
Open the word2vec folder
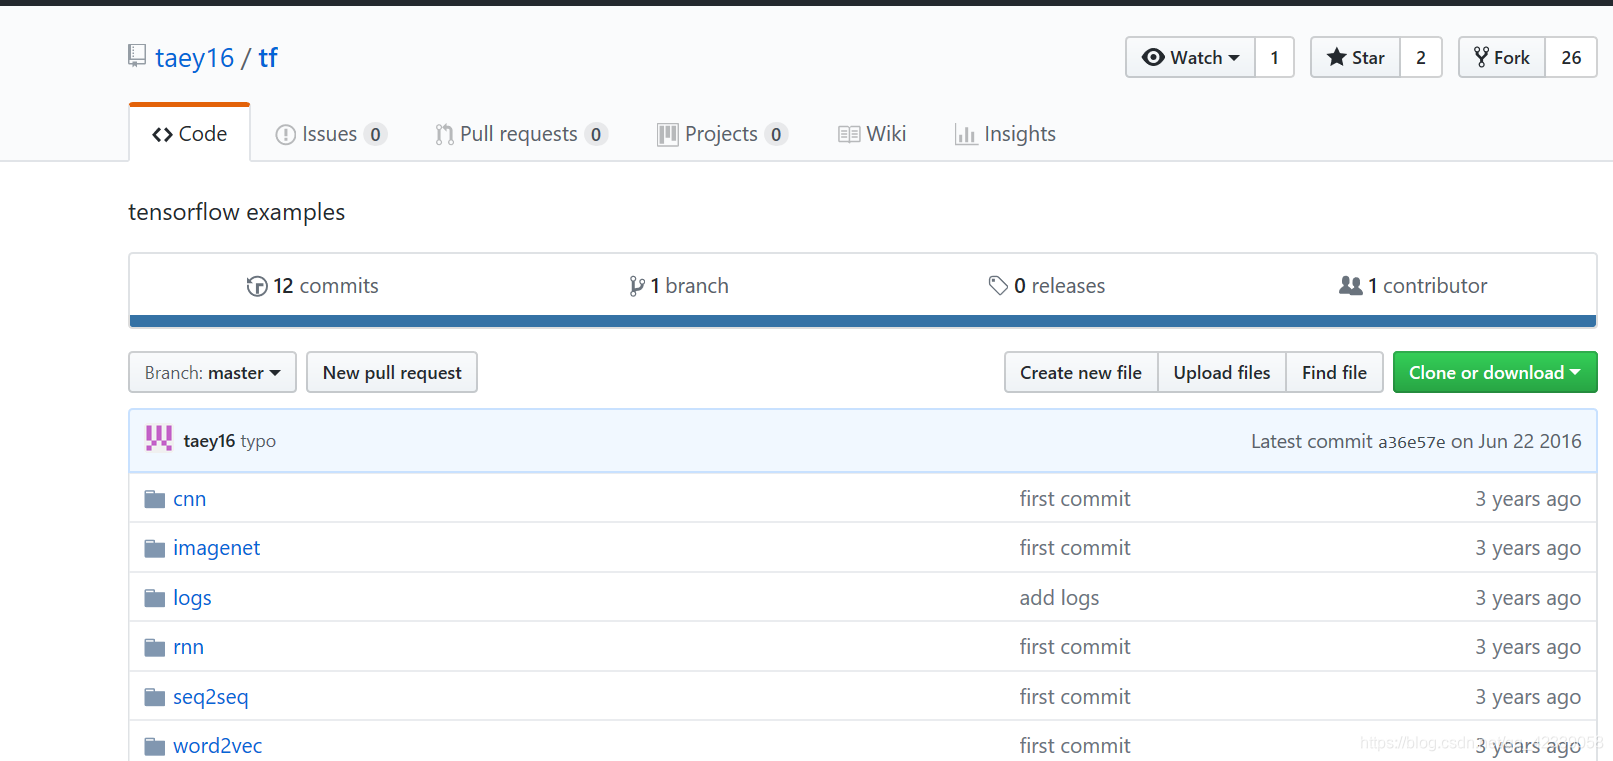[x=217, y=746]
